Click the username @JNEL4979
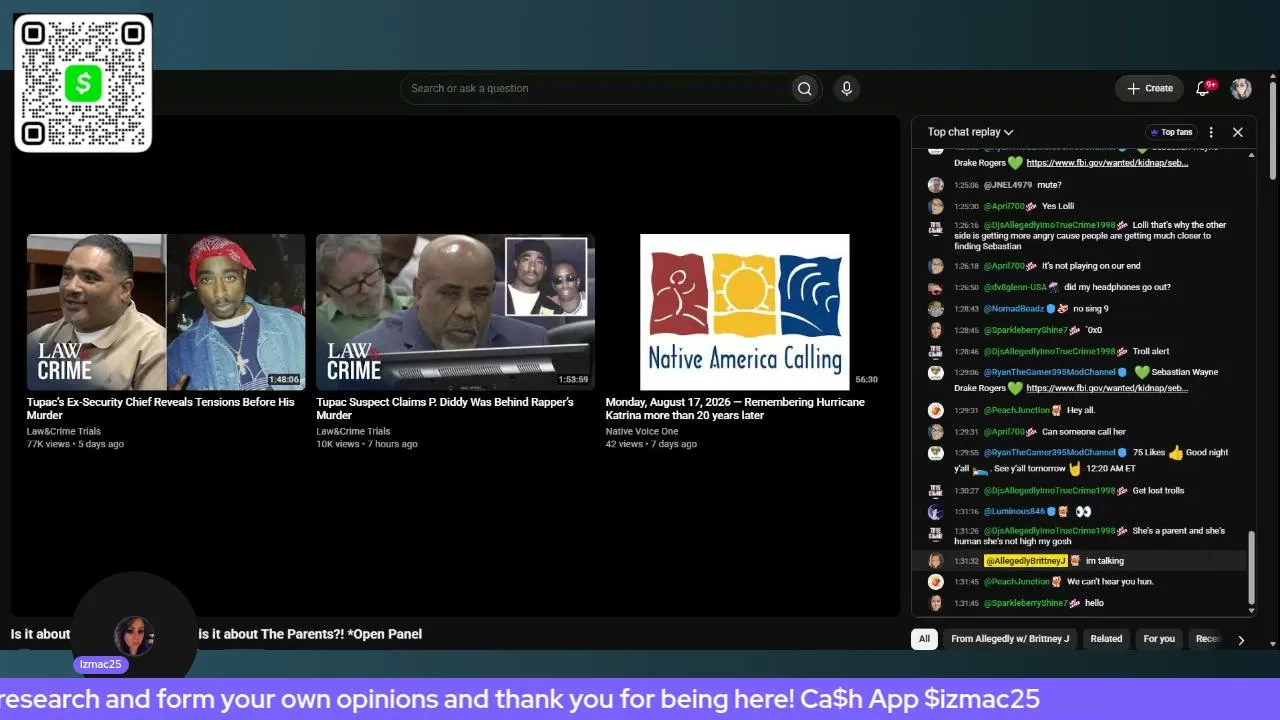The height and width of the screenshot is (720, 1280). click(x=1008, y=186)
